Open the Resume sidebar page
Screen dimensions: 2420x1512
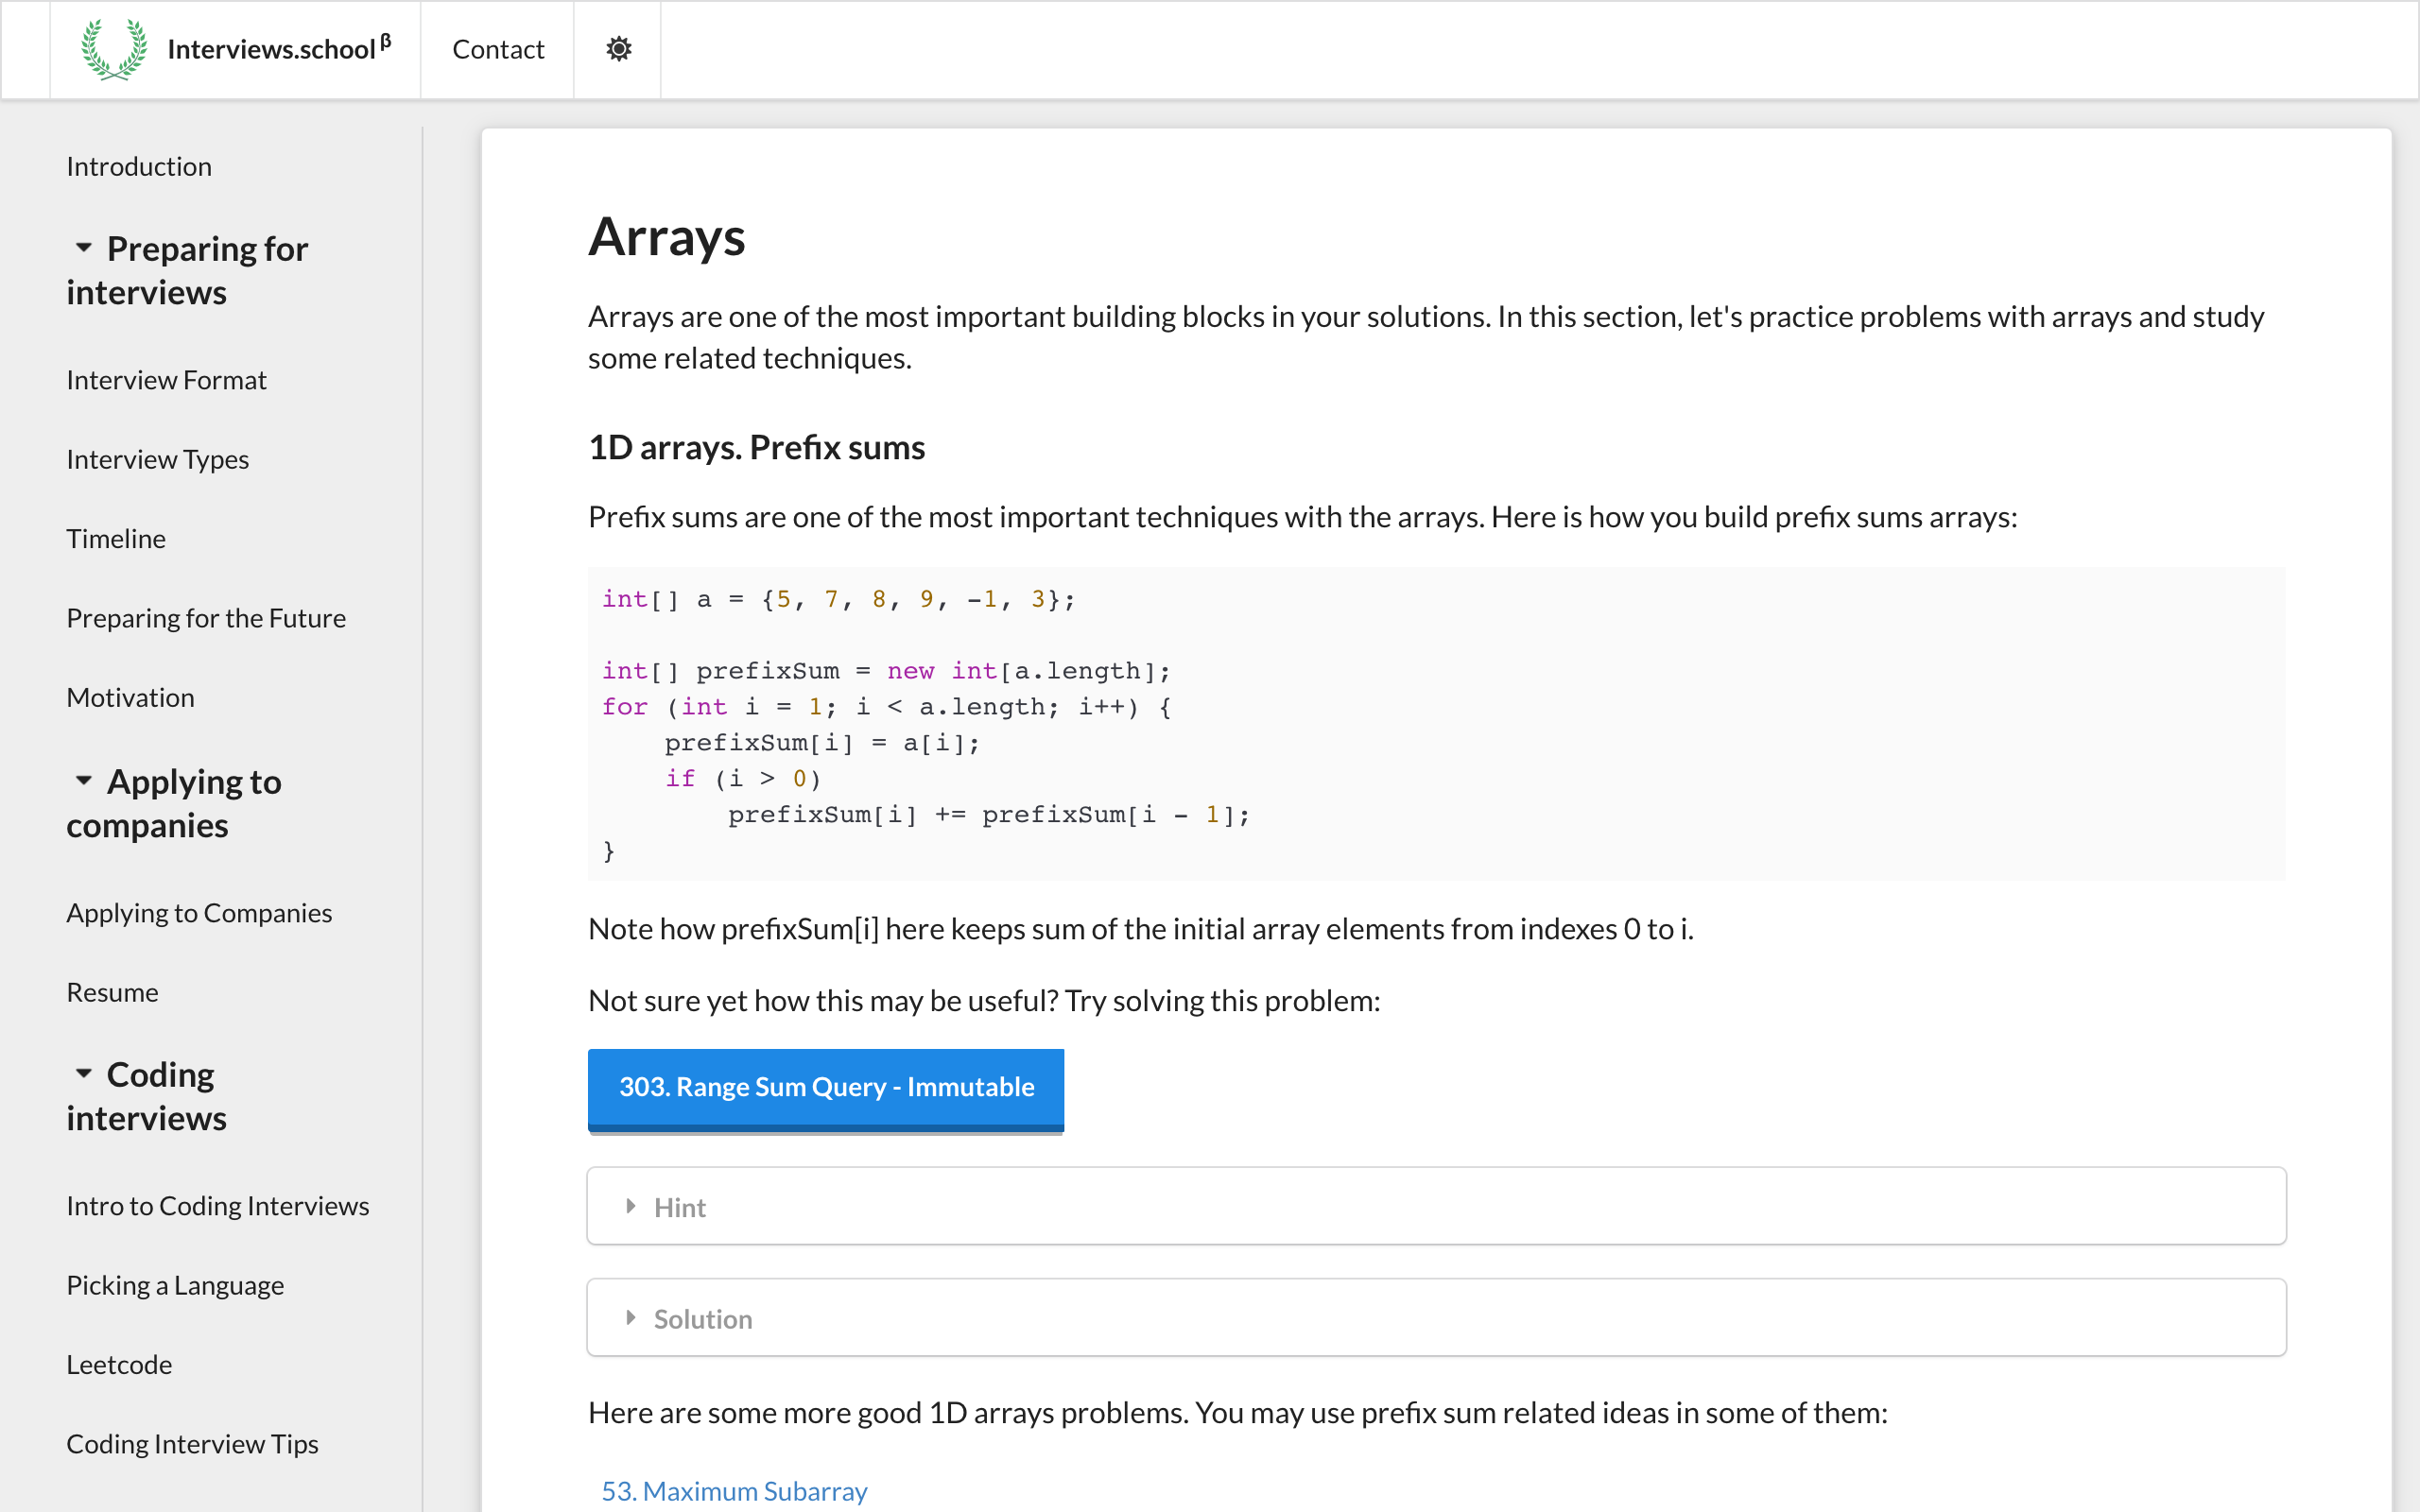click(112, 992)
